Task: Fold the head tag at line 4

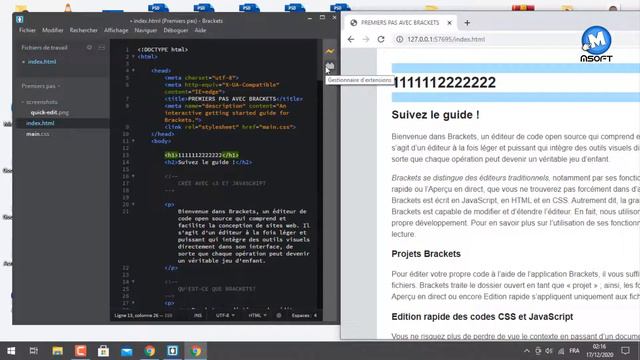Action: click(x=133, y=71)
